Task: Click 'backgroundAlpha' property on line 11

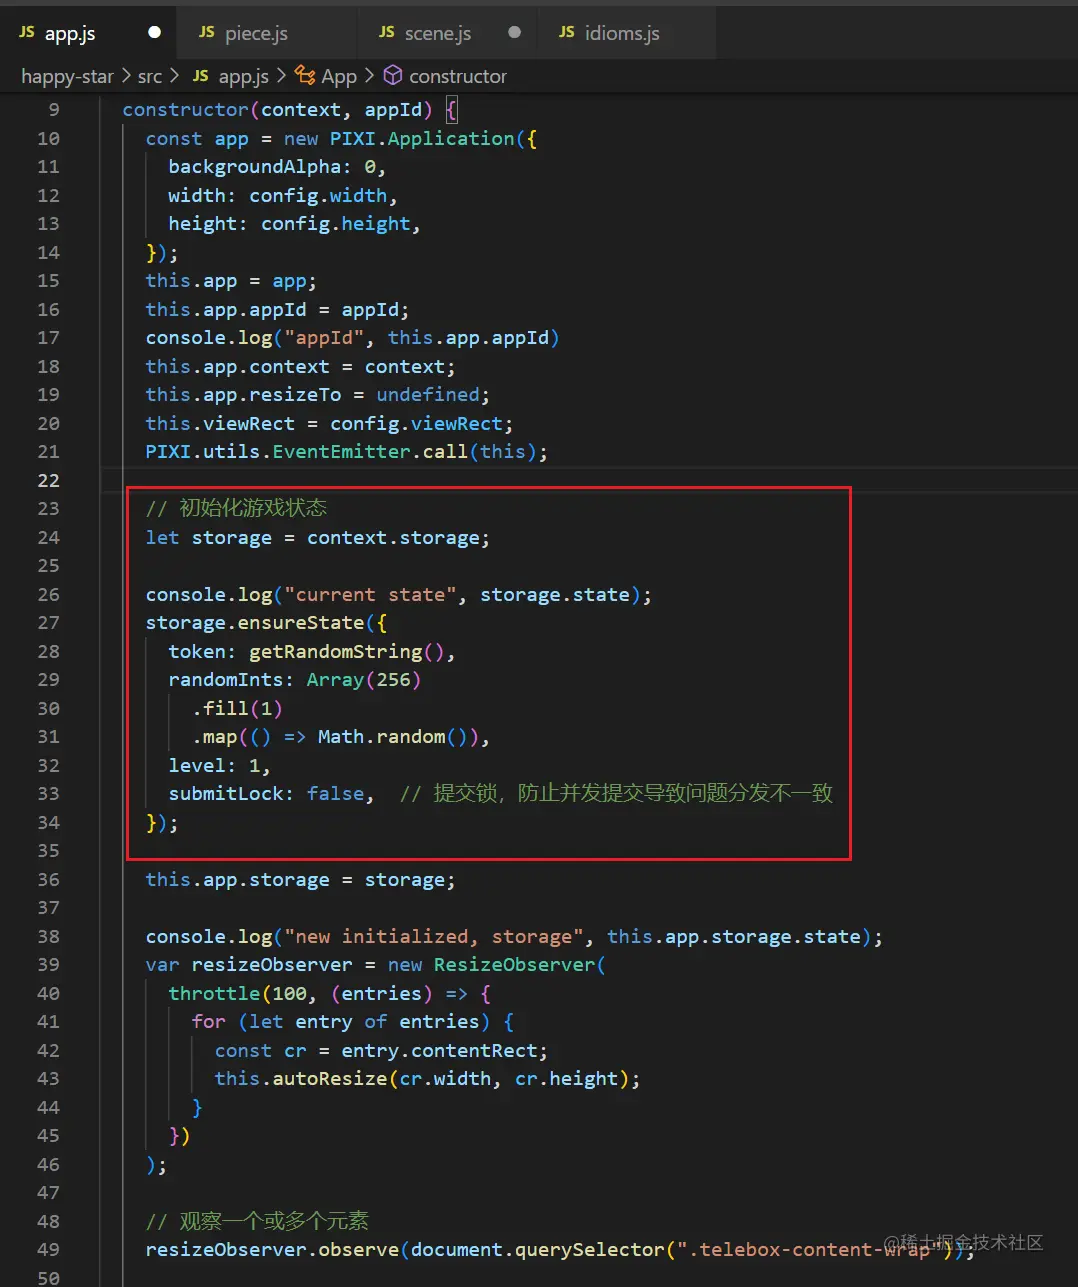Action: click(254, 167)
